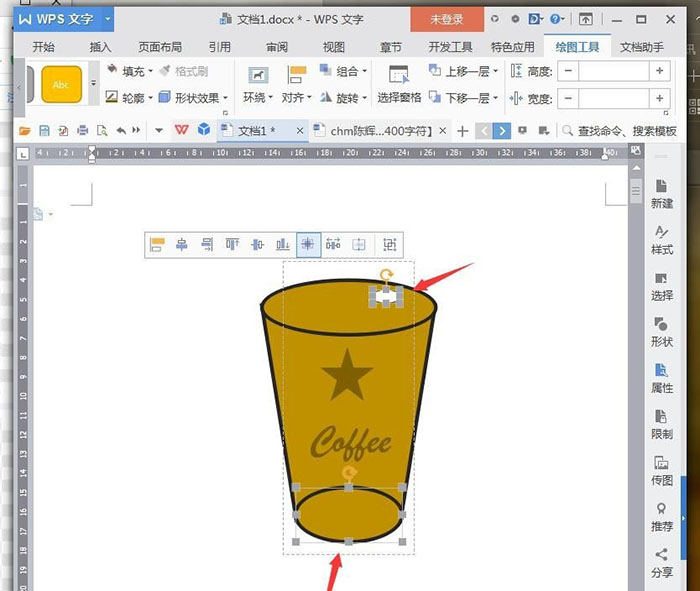700x591 pixels.
Task: Open the 属性 properties sidebar panel
Action: click(661, 377)
